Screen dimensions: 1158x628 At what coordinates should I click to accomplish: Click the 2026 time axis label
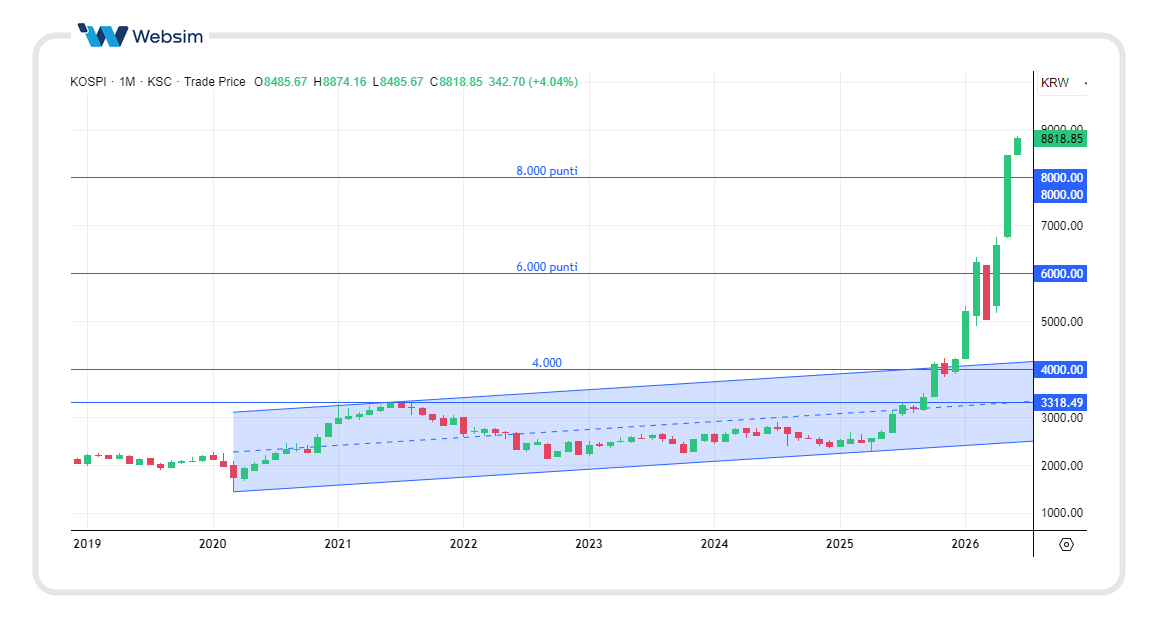[x=965, y=544]
